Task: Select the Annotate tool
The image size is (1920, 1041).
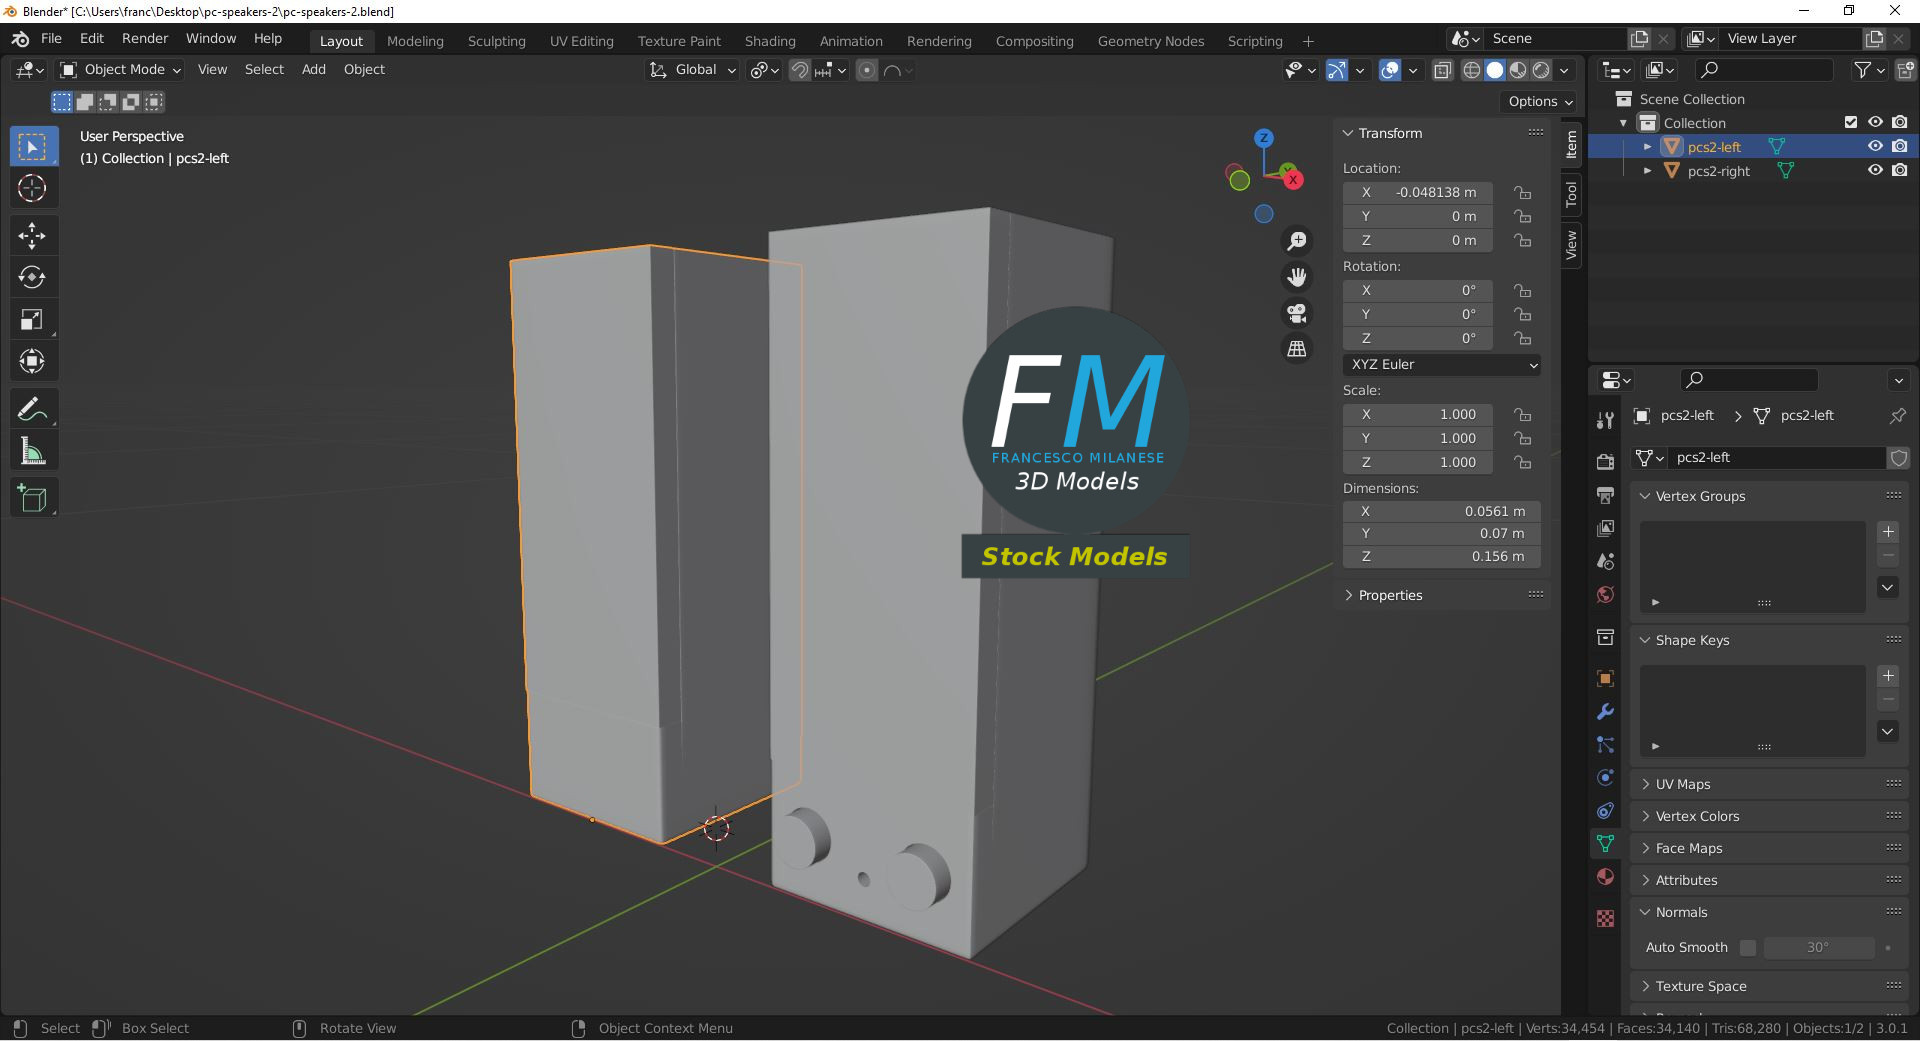Action: pos(32,410)
